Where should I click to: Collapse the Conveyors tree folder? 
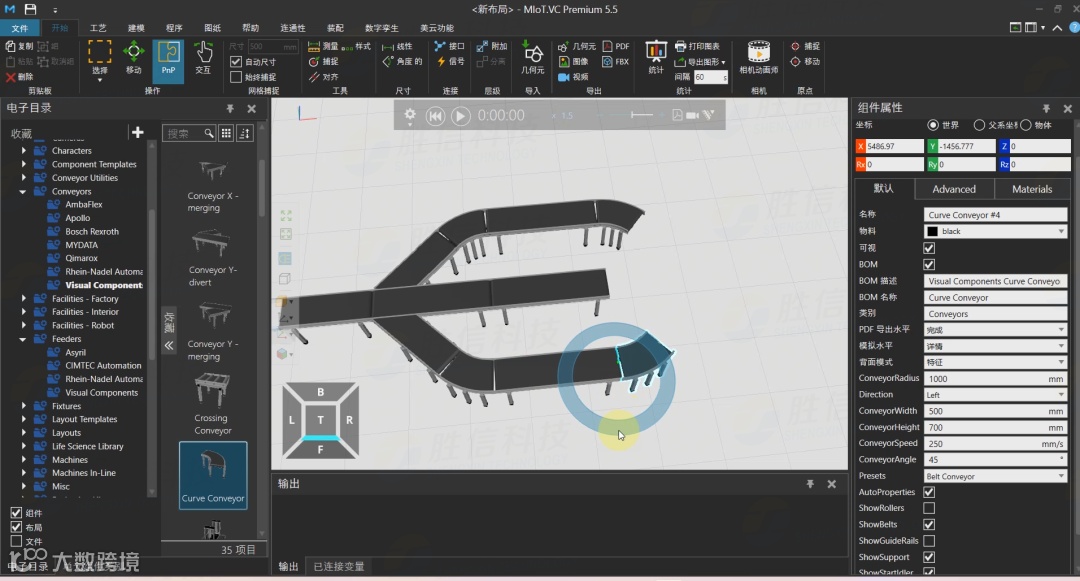point(23,191)
